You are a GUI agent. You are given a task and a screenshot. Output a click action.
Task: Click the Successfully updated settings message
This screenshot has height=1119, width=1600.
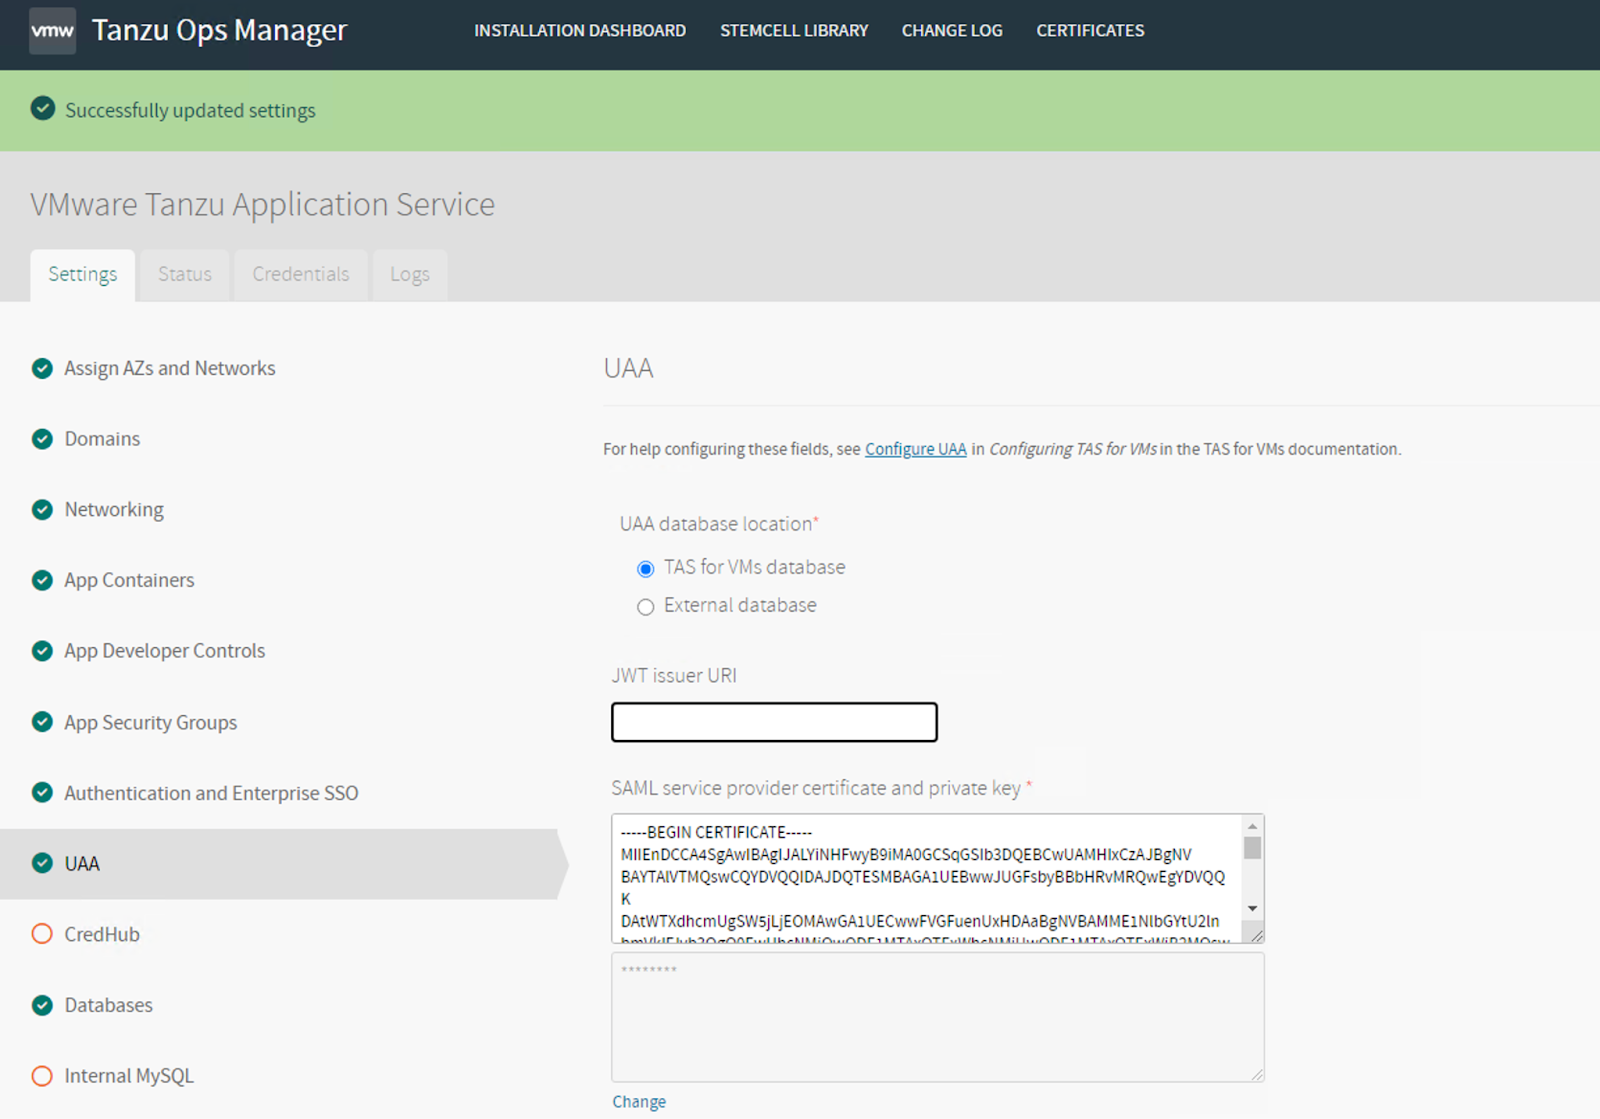(x=190, y=110)
